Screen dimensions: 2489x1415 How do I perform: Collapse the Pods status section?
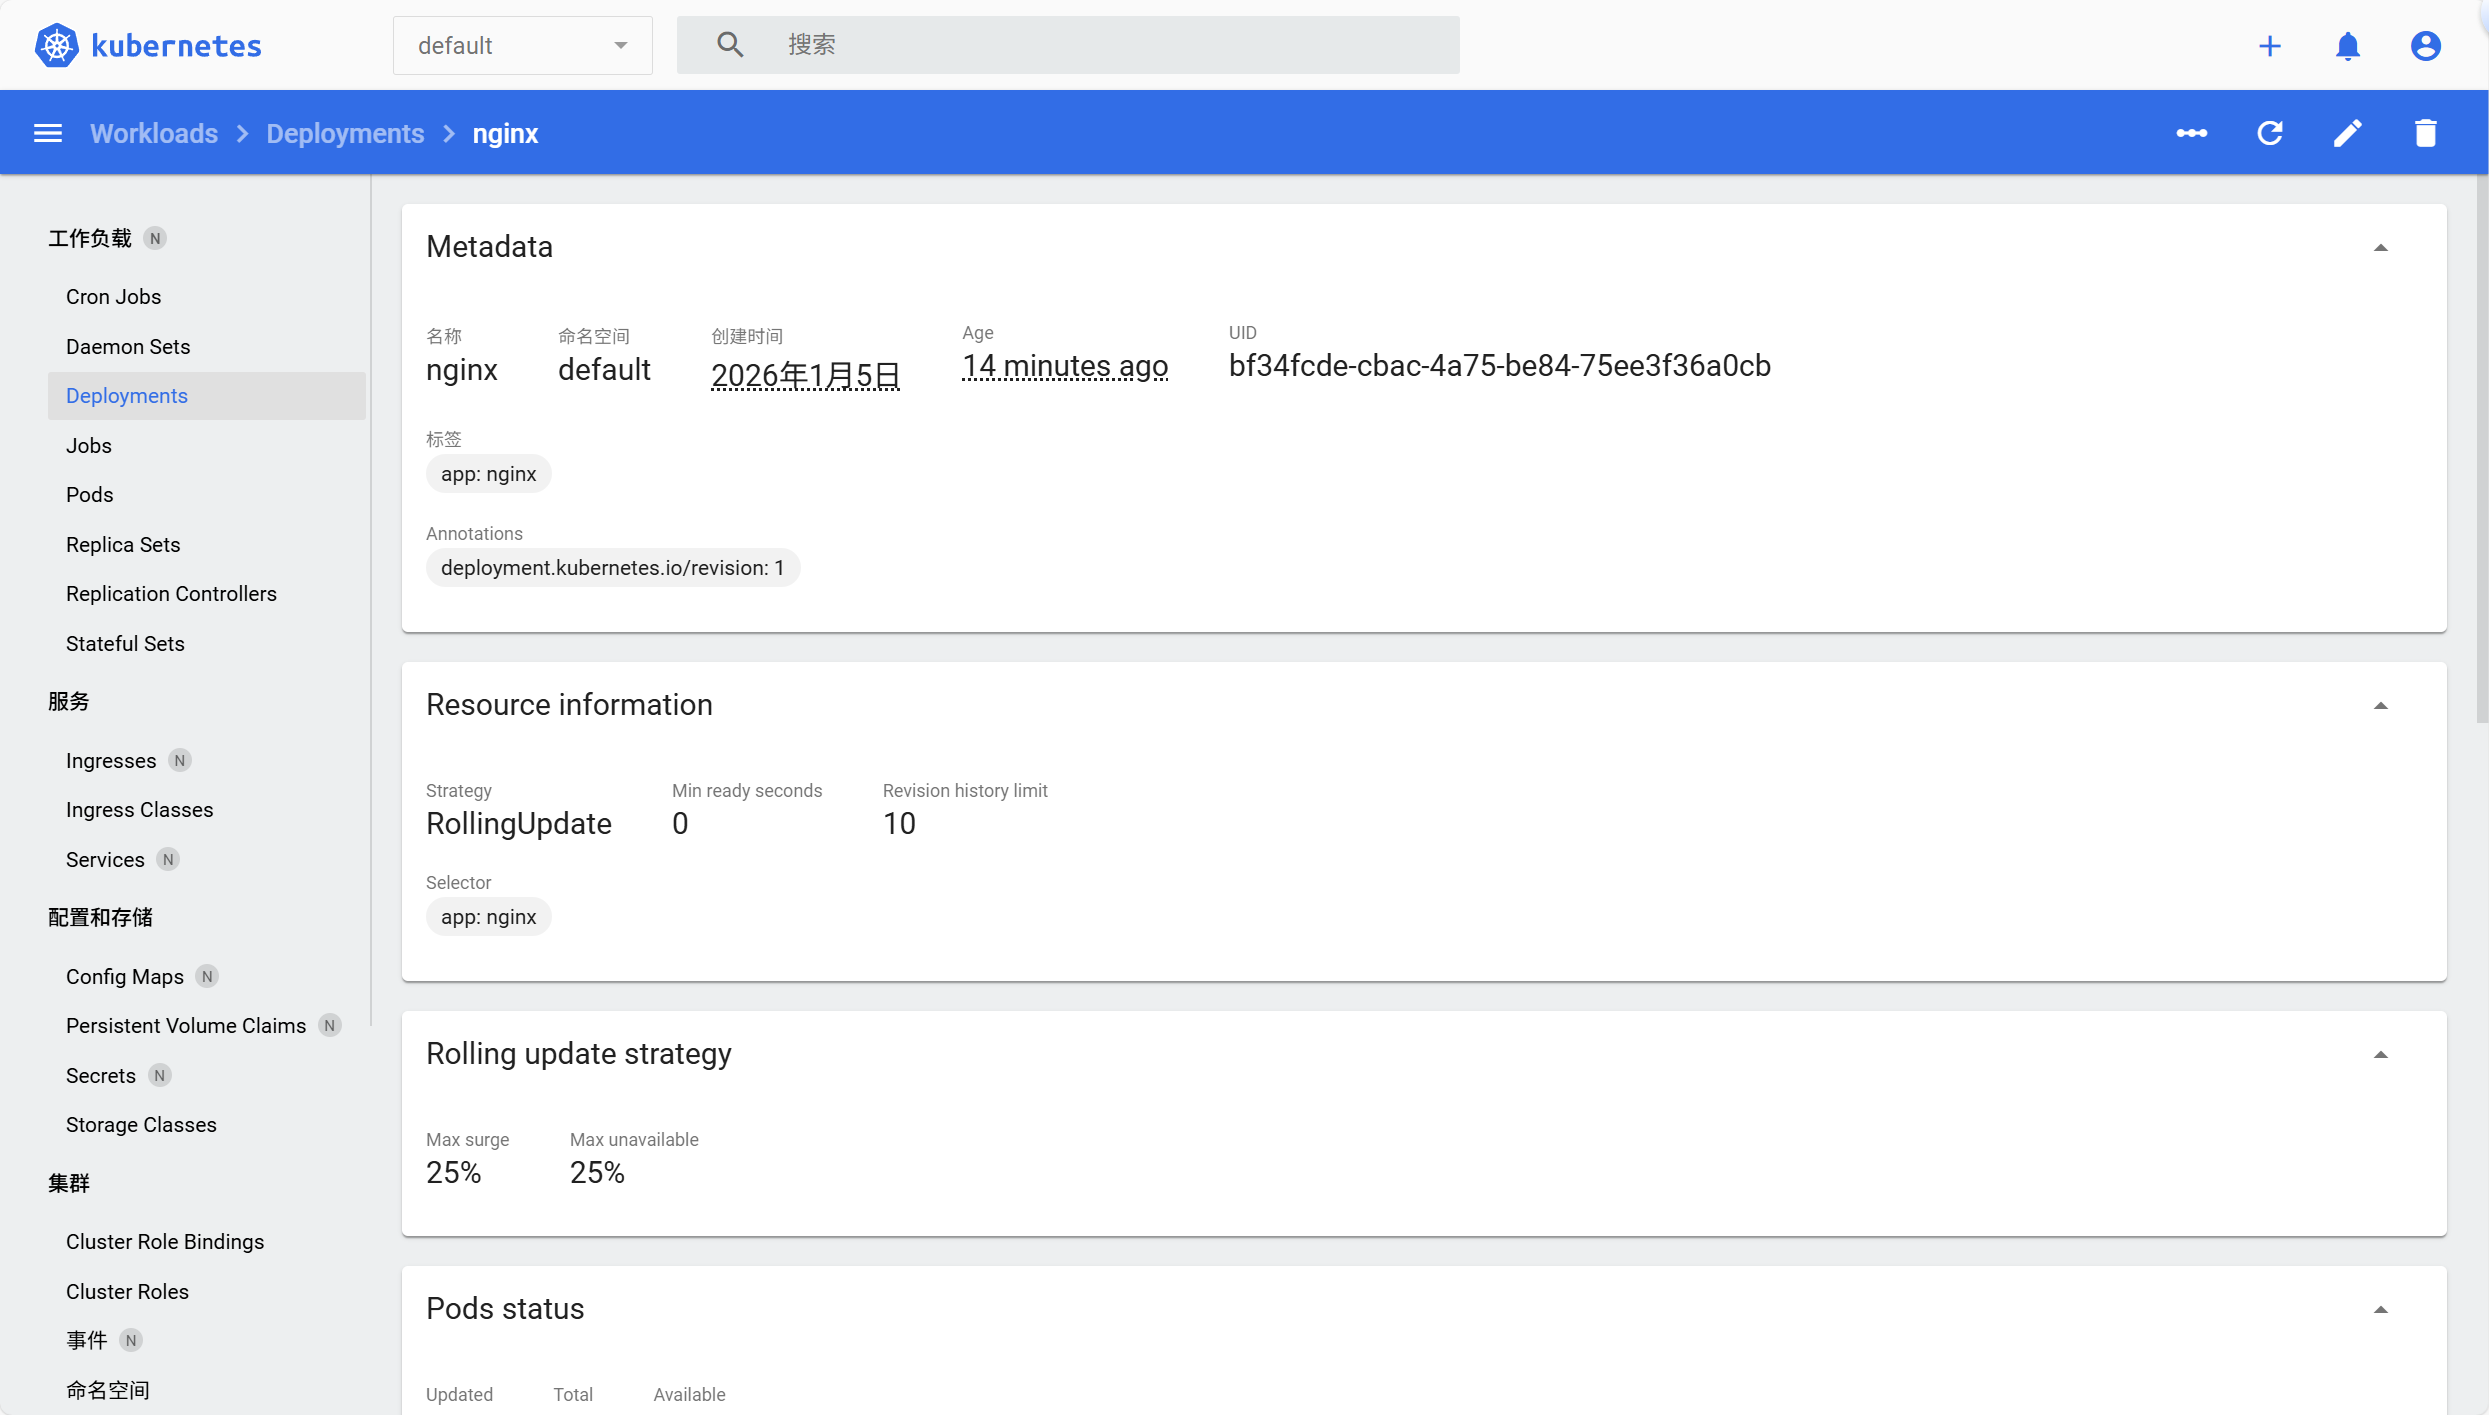pos(2380,1310)
